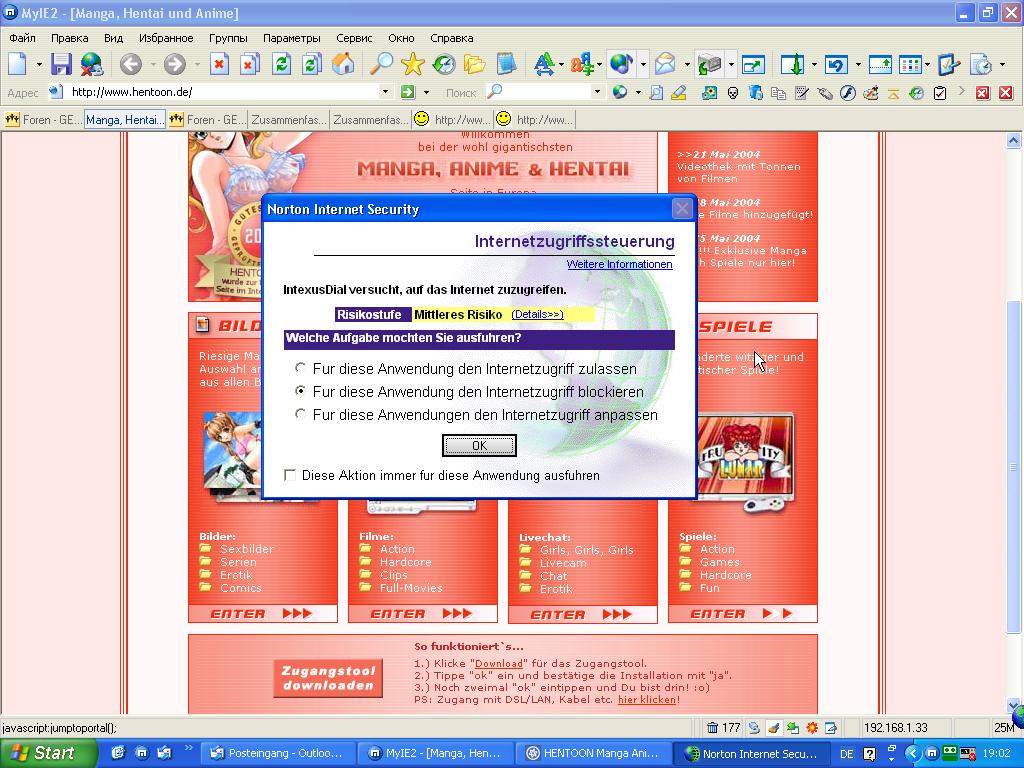Click the green Go arrow button
The width and height of the screenshot is (1024, 768).
pos(408,92)
